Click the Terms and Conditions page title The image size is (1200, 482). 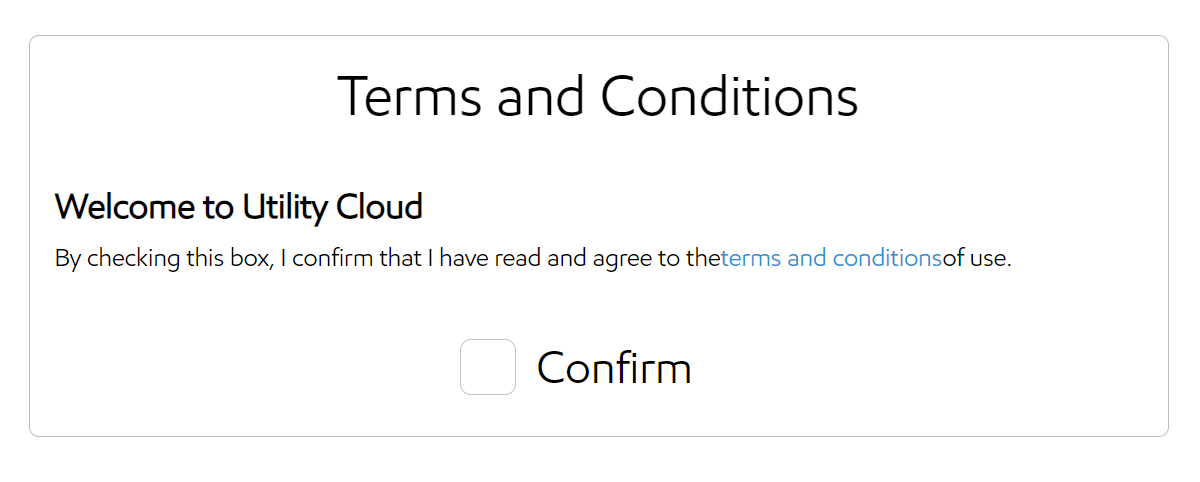(598, 98)
